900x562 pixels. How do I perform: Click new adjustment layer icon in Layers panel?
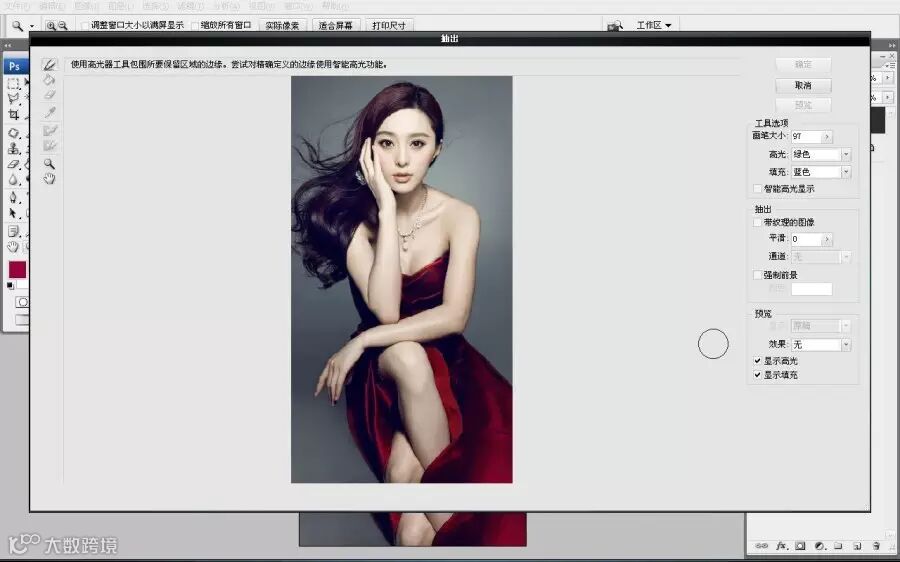point(820,545)
